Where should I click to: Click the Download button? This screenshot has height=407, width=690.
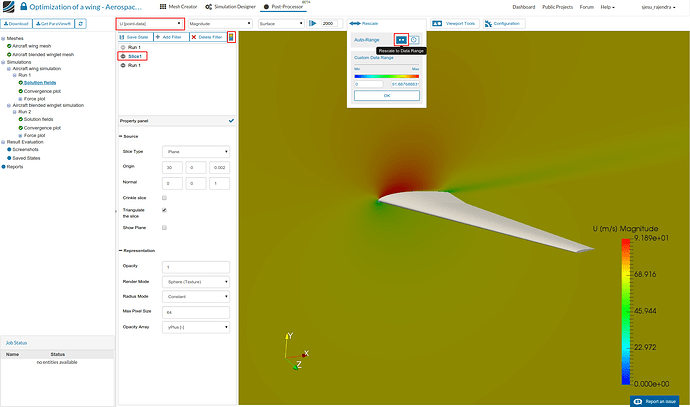(x=16, y=24)
